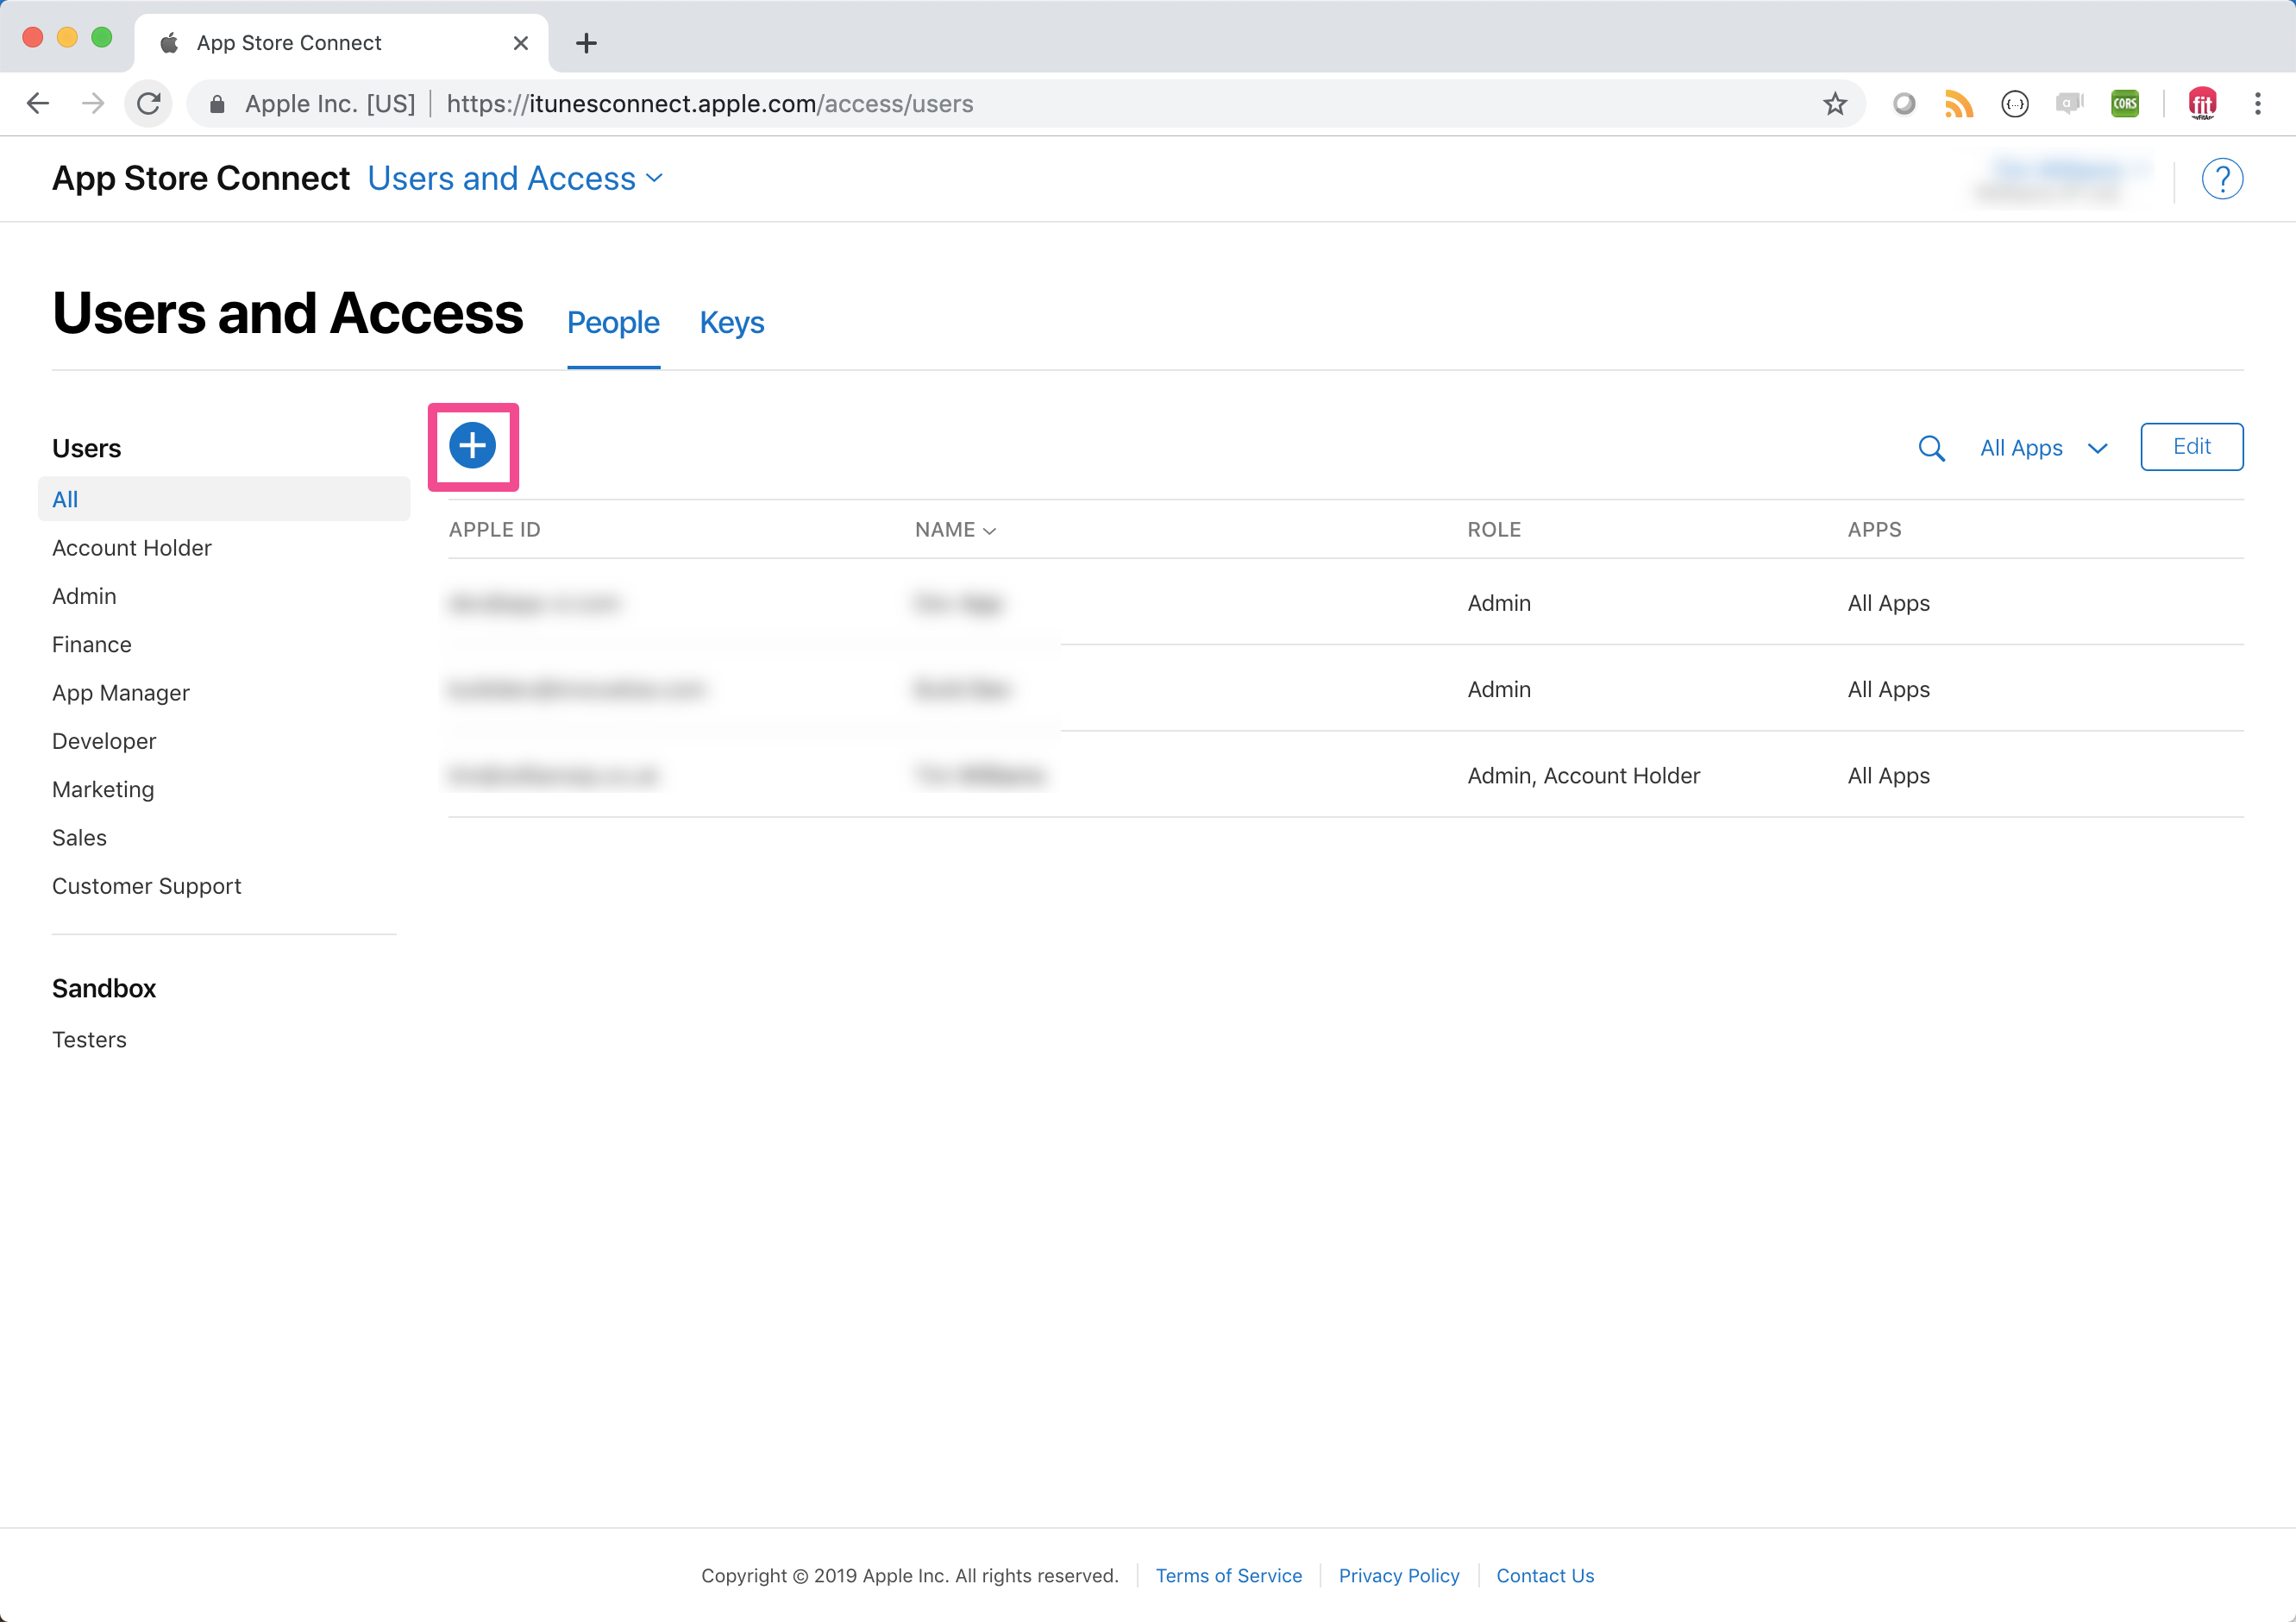The width and height of the screenshot is (2296, 1622).
Task: Filter users by App Manager role
Action: click(121, 693)
